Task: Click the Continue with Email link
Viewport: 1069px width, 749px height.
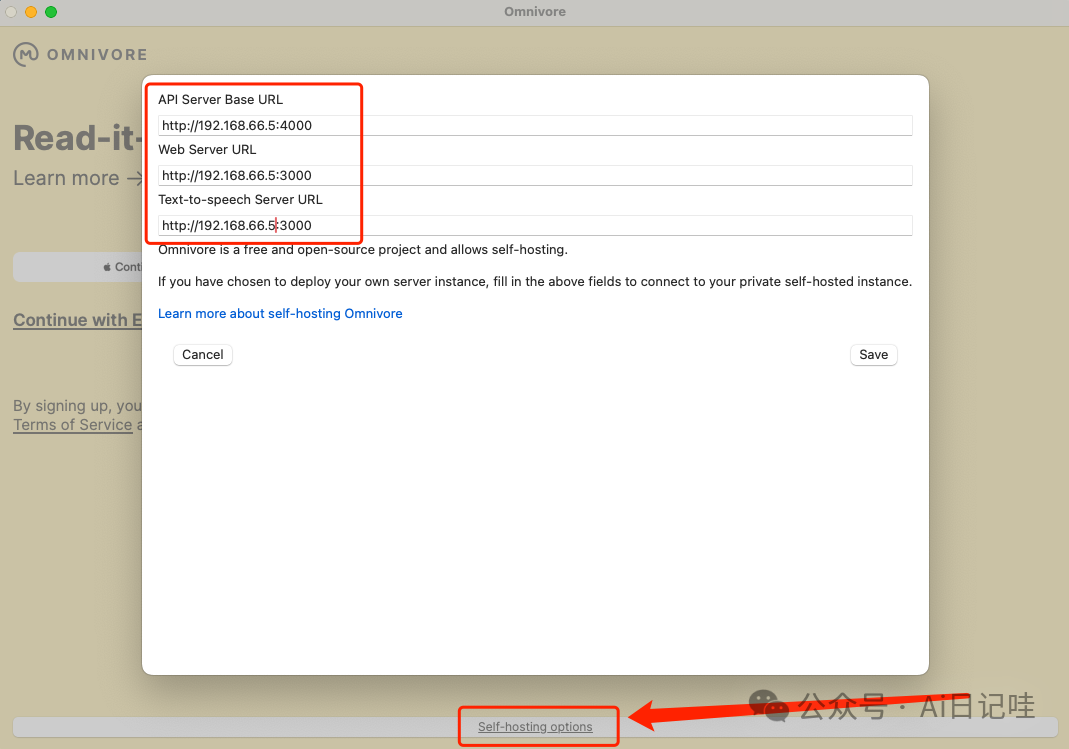Action: tap(77, 320)
